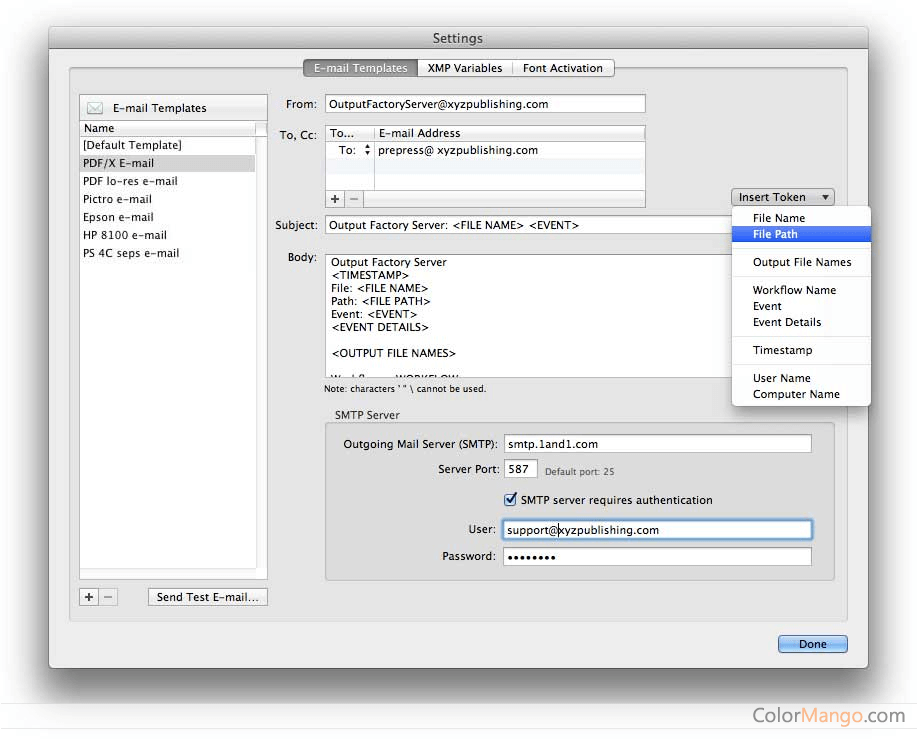Toggle SMTP server requires authentication checkbox
The width and height of the screenshot is (917, 739).
click(x=511, y=500)
